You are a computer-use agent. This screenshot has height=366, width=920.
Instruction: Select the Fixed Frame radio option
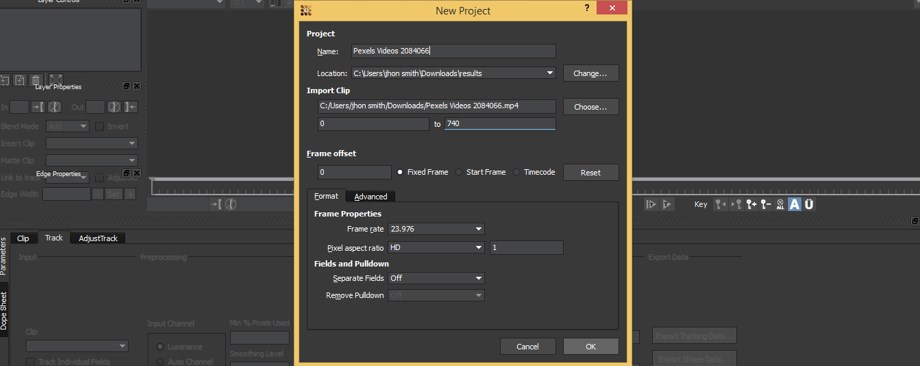tap(400, 172)
